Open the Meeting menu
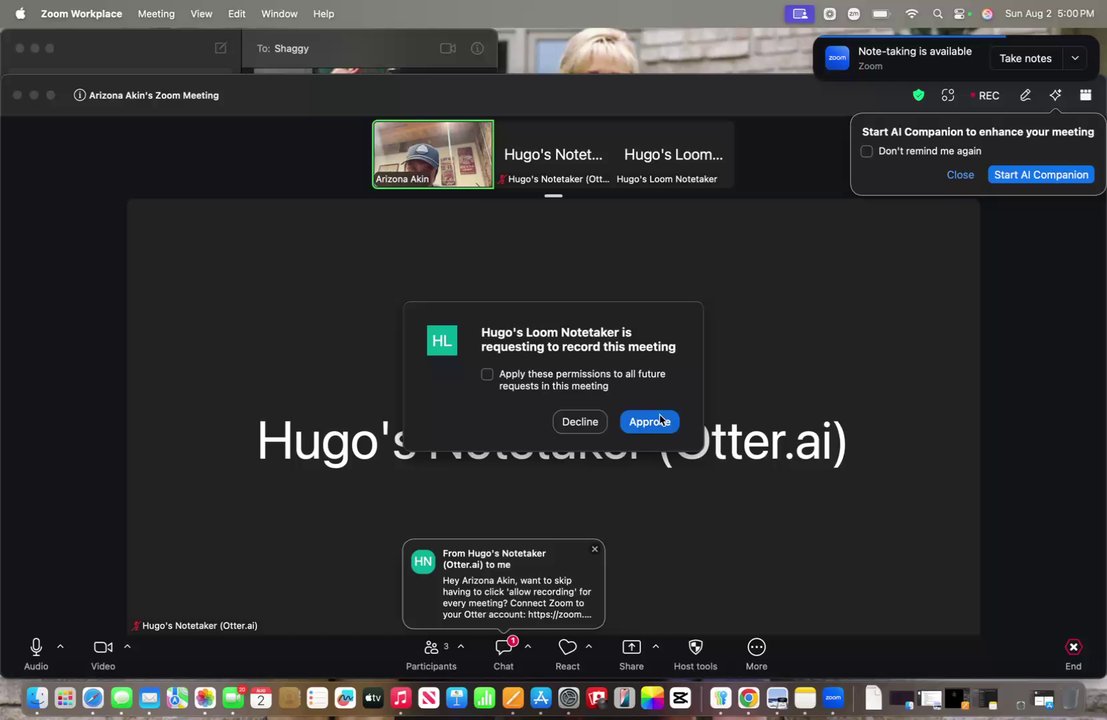 (156, 13)
